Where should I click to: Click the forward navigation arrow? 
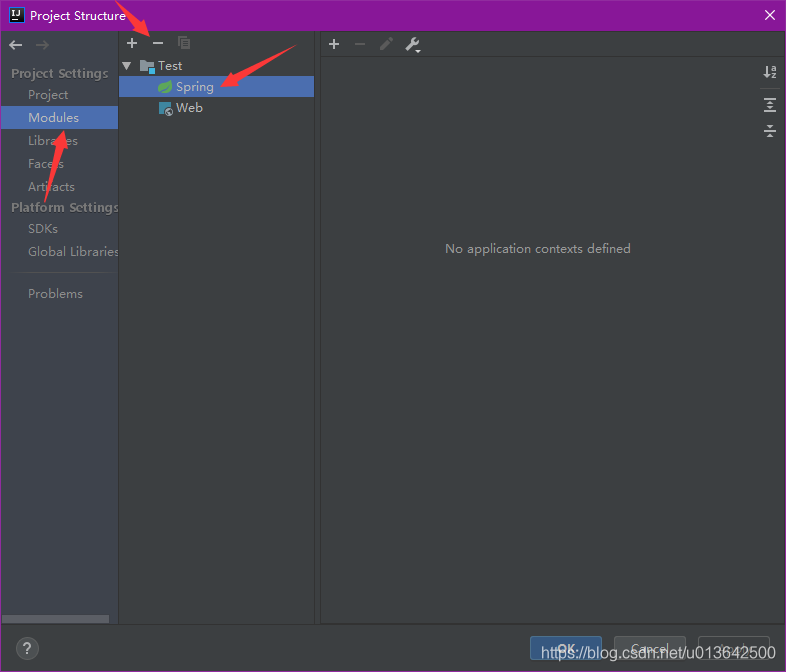(43, 45)
